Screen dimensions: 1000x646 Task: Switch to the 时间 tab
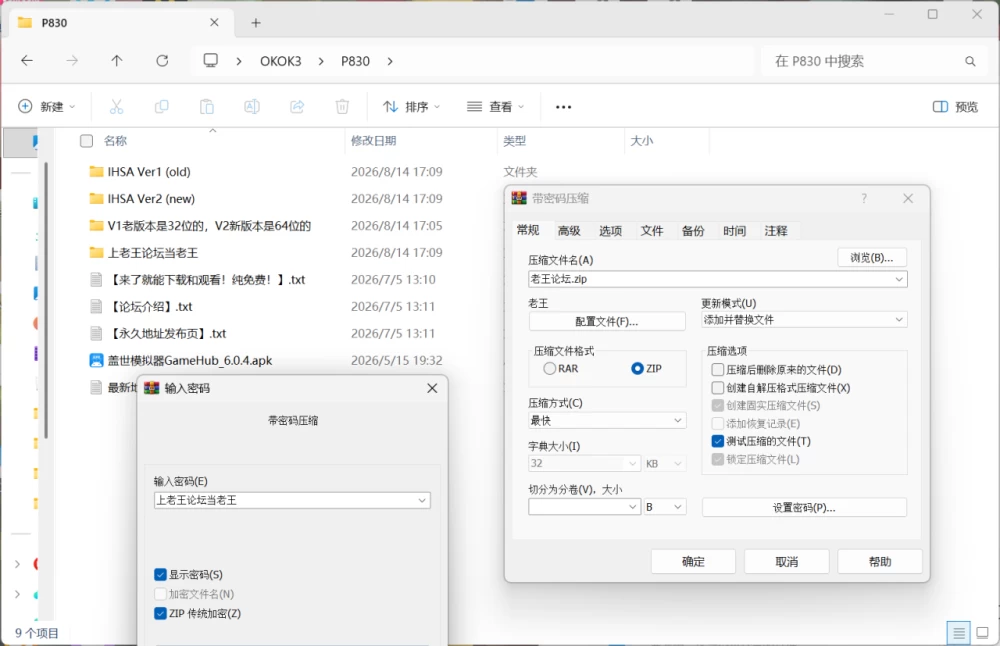735,231
